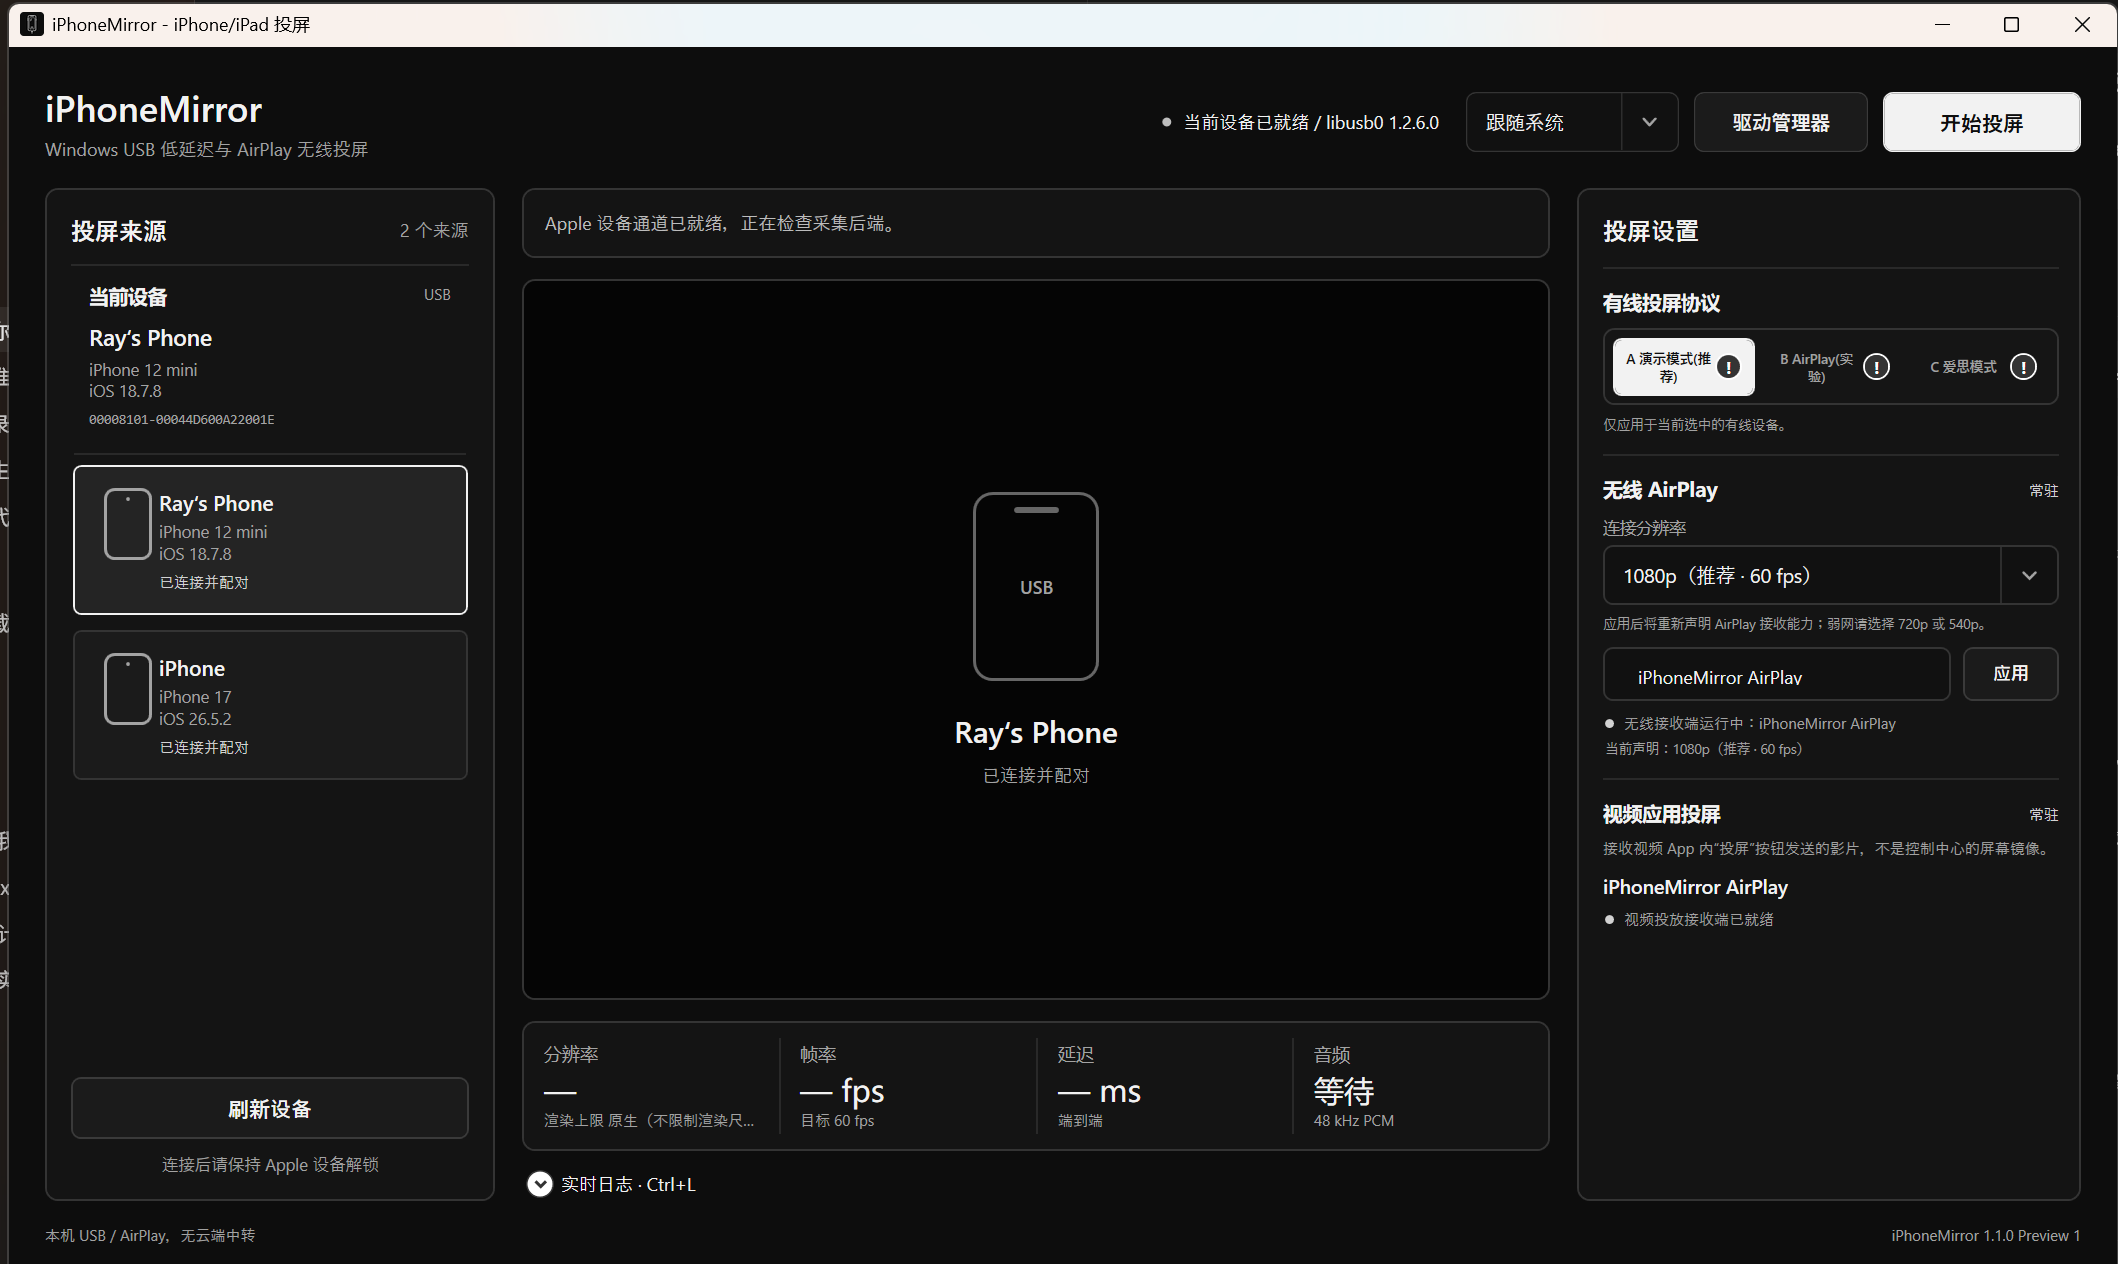The height and width of the screenshot is (1264, 2118).
Task: Click arrow of 连接分辨率 dropdown
Action: [2029, 575]
